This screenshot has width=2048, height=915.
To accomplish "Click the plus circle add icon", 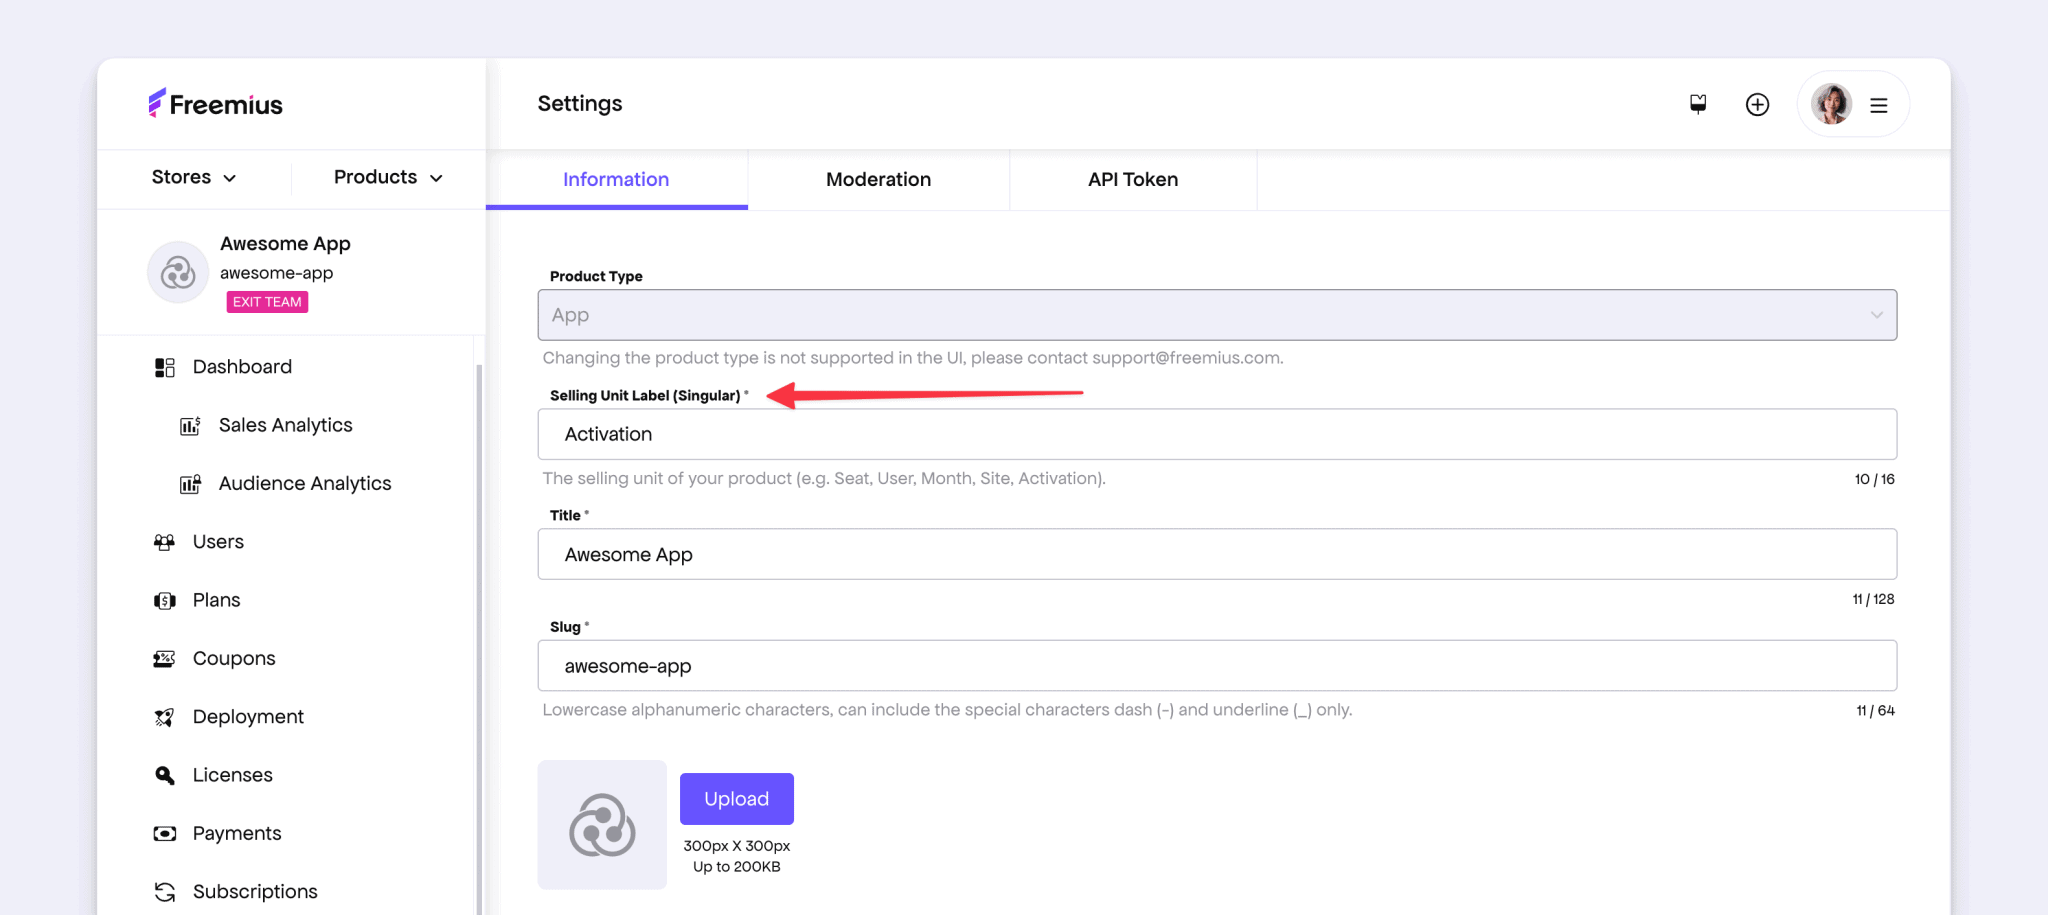I will click(1757, 105).
